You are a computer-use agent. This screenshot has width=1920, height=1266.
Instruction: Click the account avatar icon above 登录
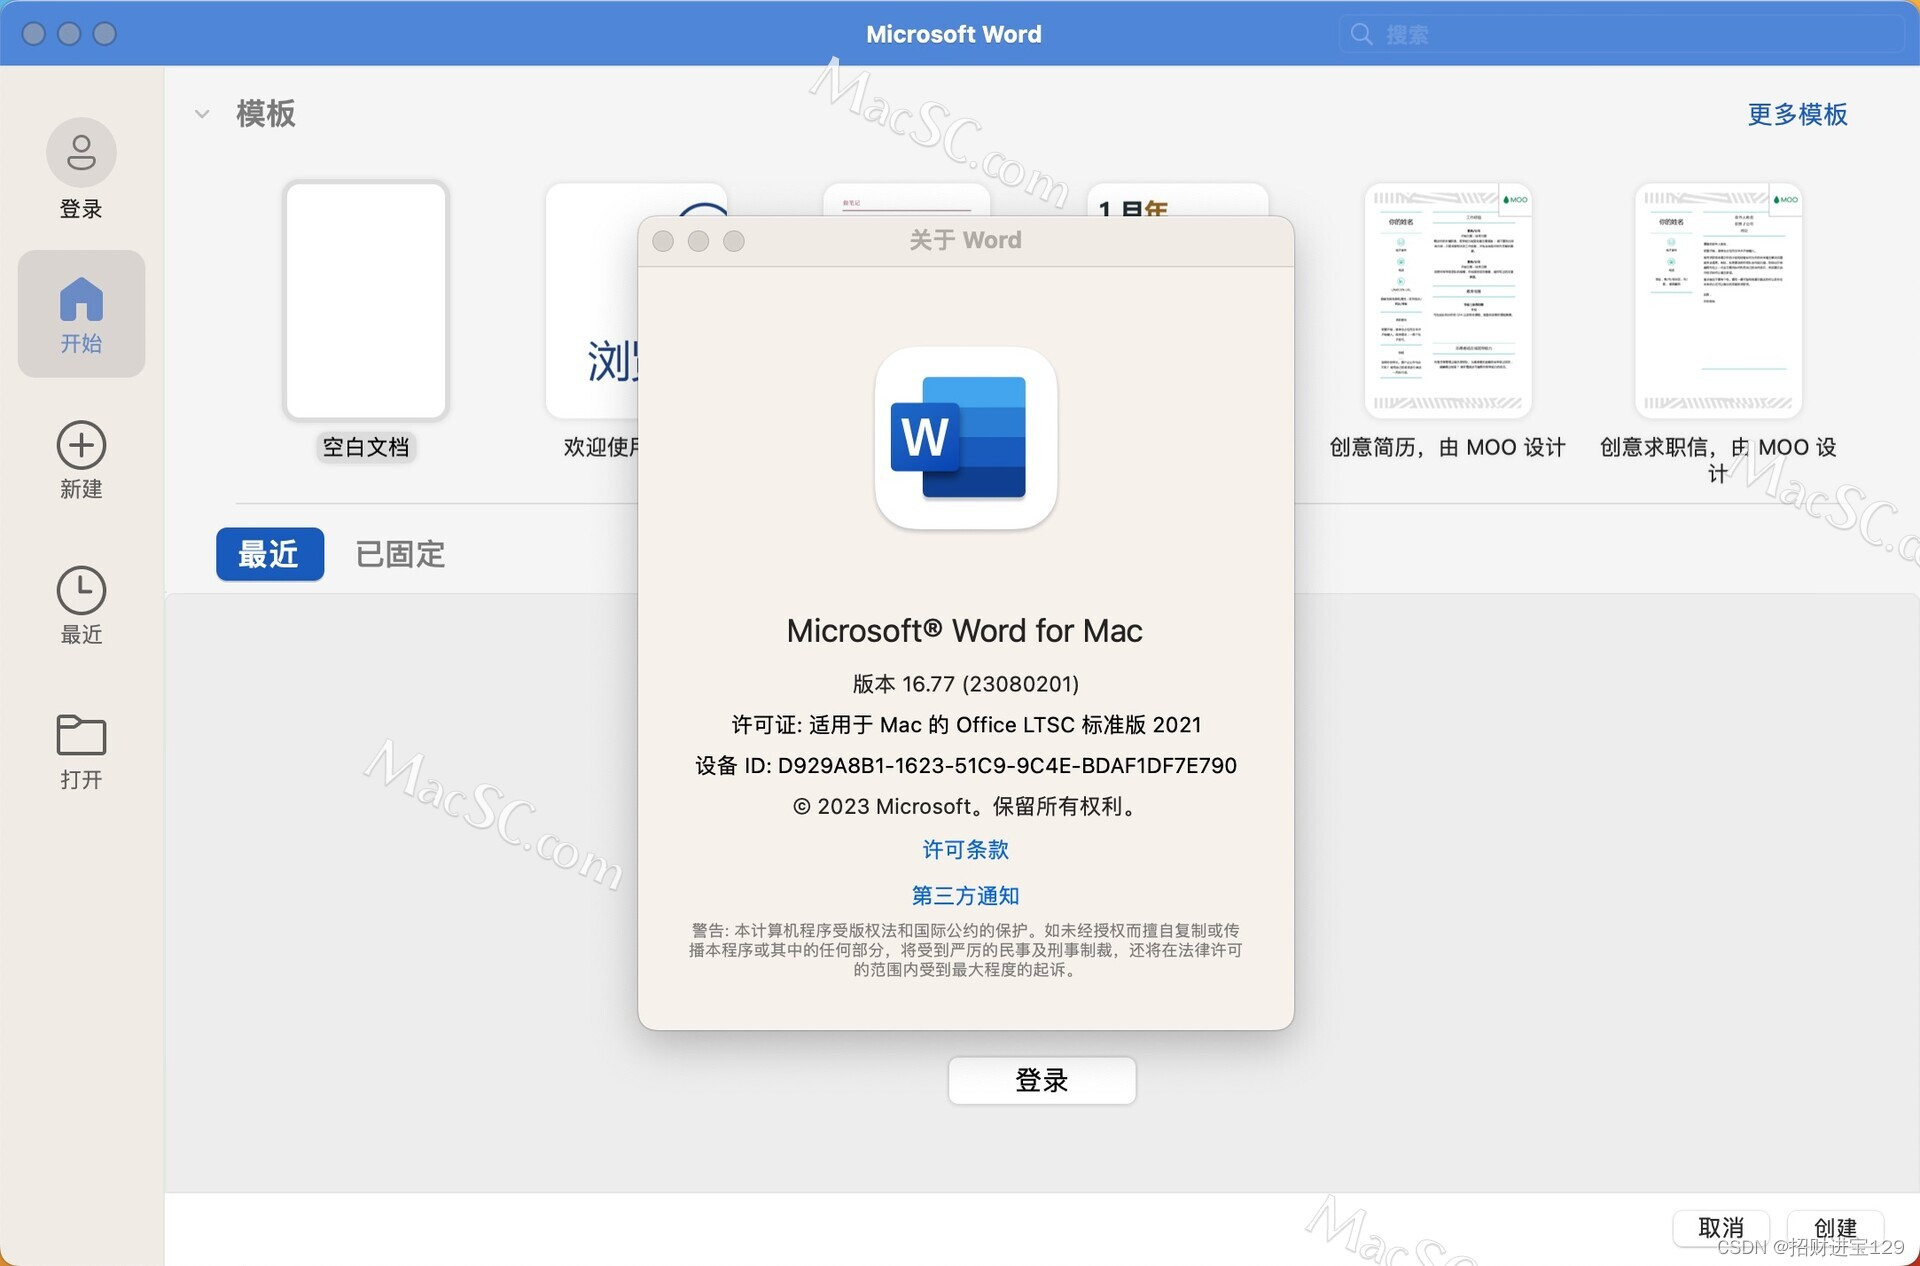[x=81, y=152]
